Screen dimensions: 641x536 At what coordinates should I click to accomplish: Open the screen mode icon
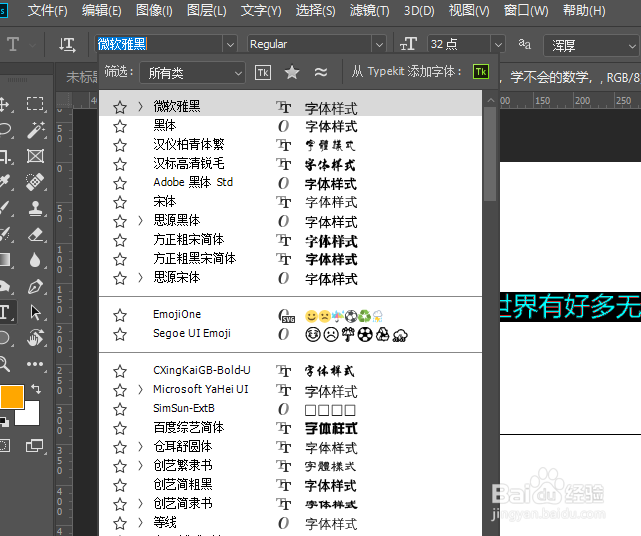click(x=34, y=445)
